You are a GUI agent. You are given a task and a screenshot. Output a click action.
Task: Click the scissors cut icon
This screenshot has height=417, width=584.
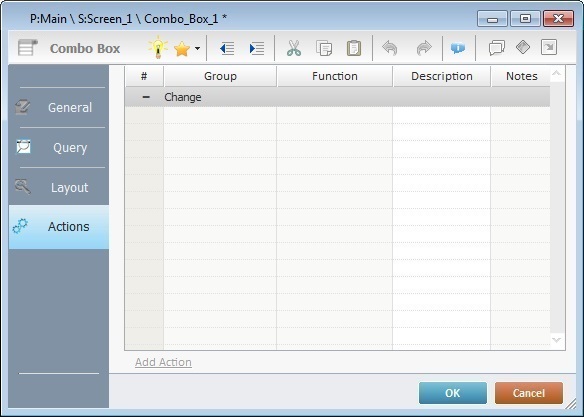[294, 48]
